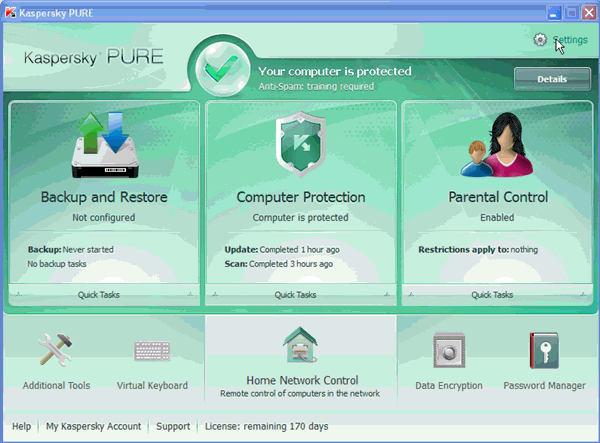This screenshot has width=600, height=443.
Task: Open the Password Manager book icon
Action: (544, 350)
